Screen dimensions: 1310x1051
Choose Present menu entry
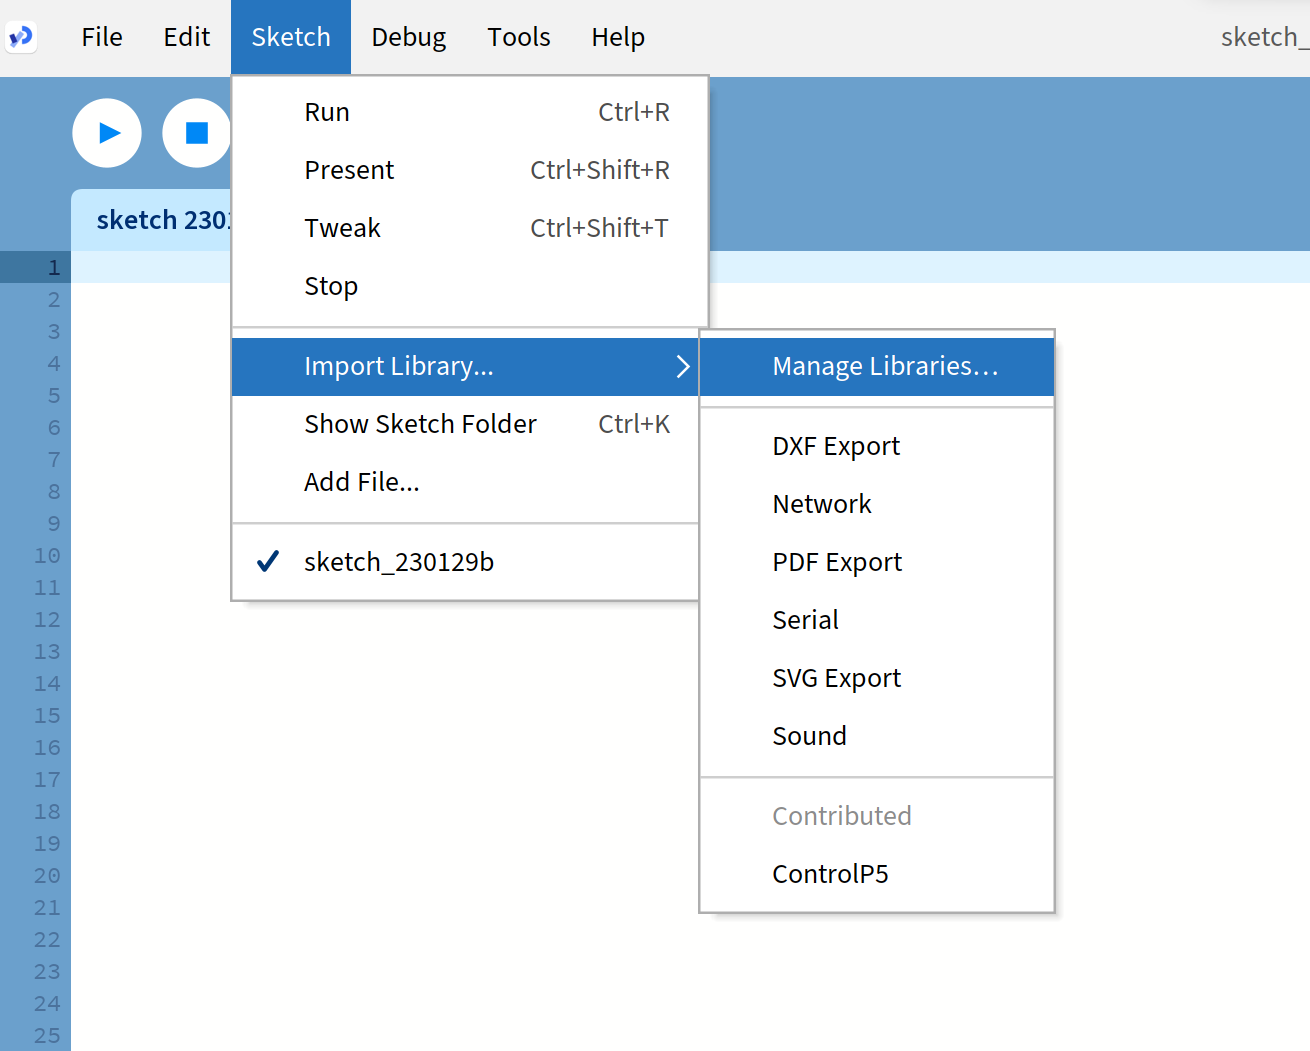(349, 170)
